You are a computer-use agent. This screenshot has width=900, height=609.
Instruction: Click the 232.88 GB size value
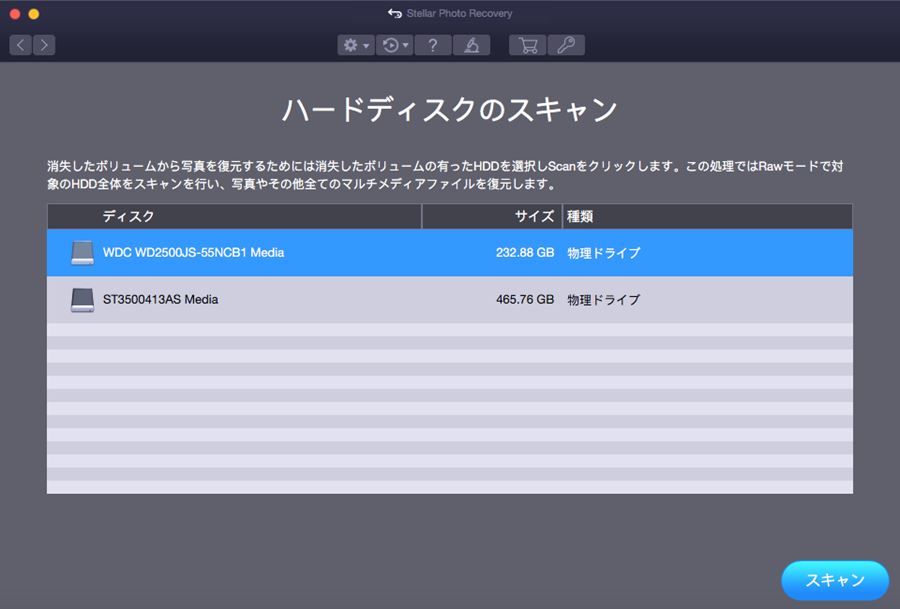click(525, 253)
